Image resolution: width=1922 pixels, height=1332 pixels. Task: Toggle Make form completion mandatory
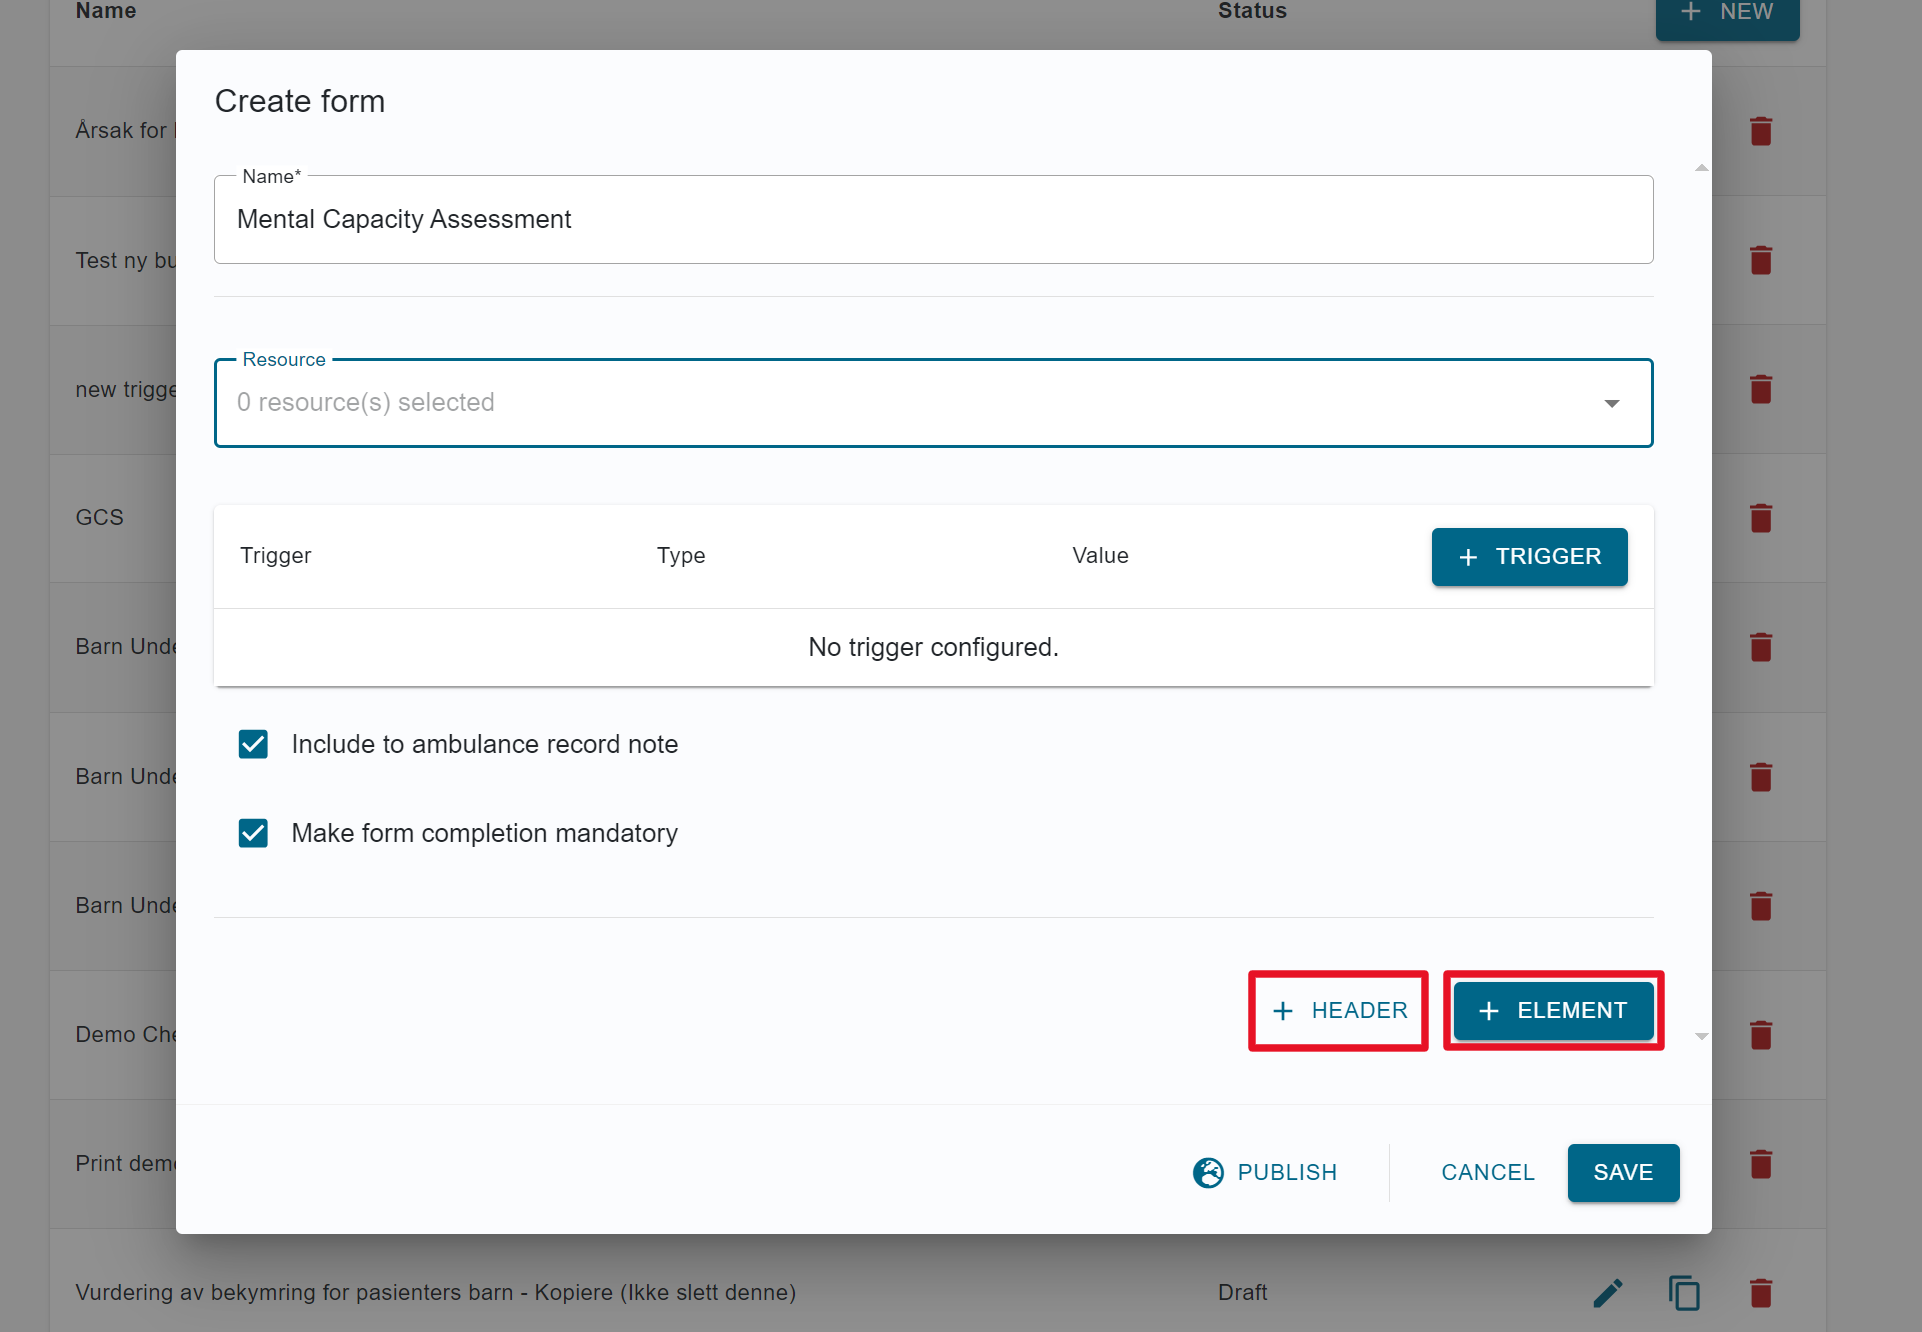coord(253,833)
